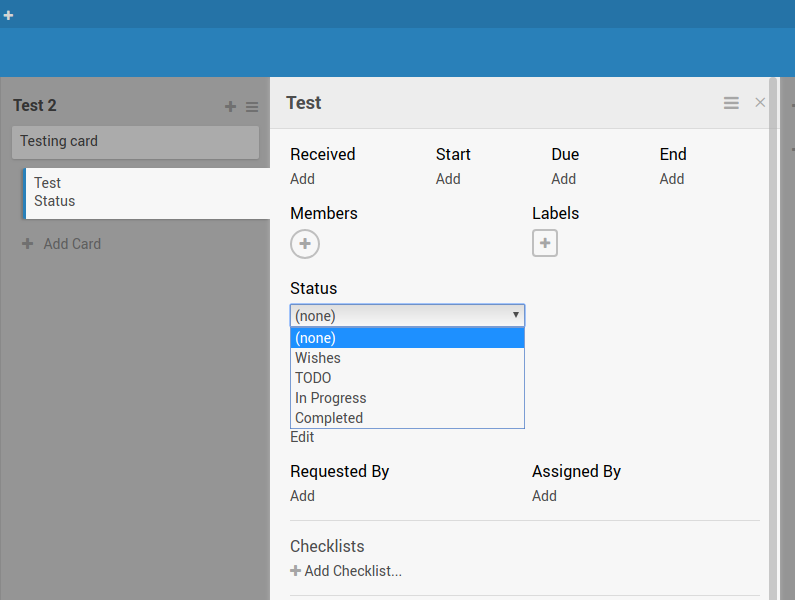795x600 pixels.
Task: Add a Due date
Action: click(x=564, y=179)
